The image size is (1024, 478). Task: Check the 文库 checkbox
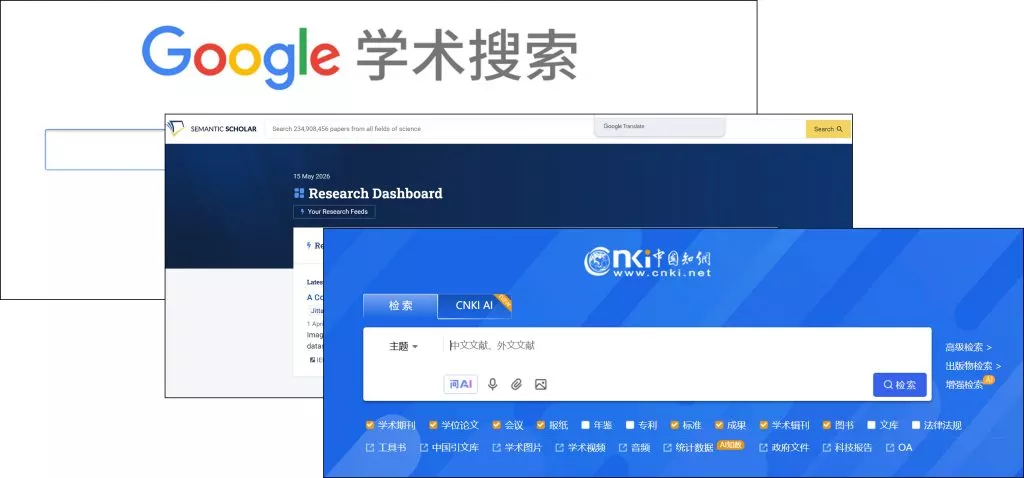(x=872, y=425)
